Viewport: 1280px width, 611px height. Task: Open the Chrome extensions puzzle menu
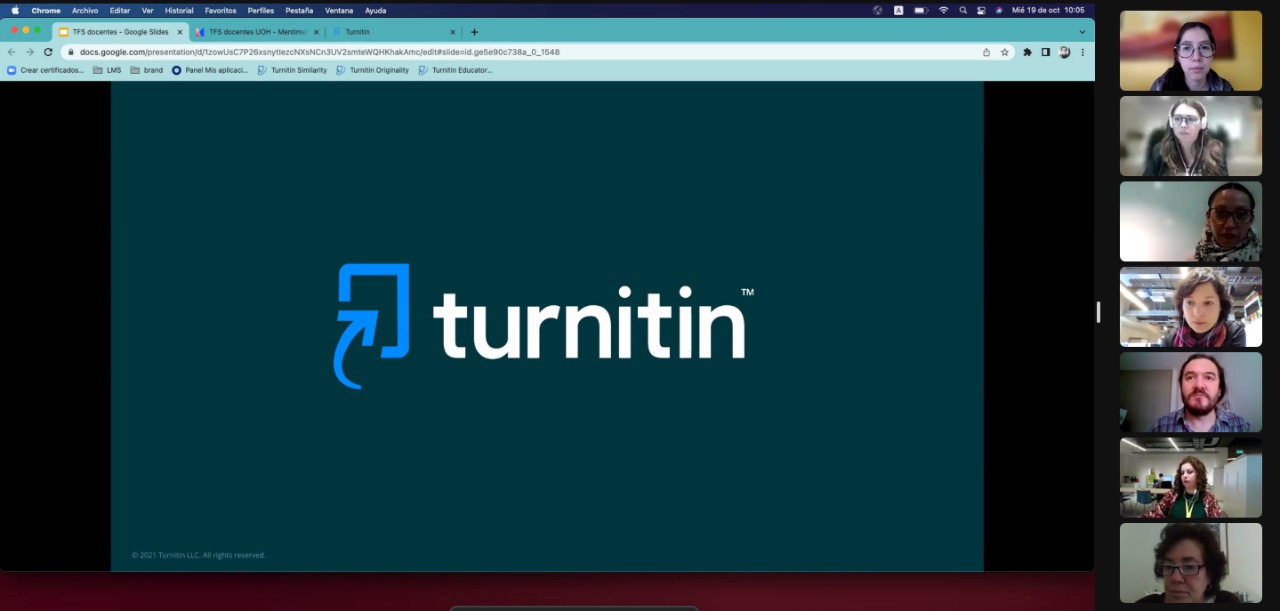point(1027,52)
